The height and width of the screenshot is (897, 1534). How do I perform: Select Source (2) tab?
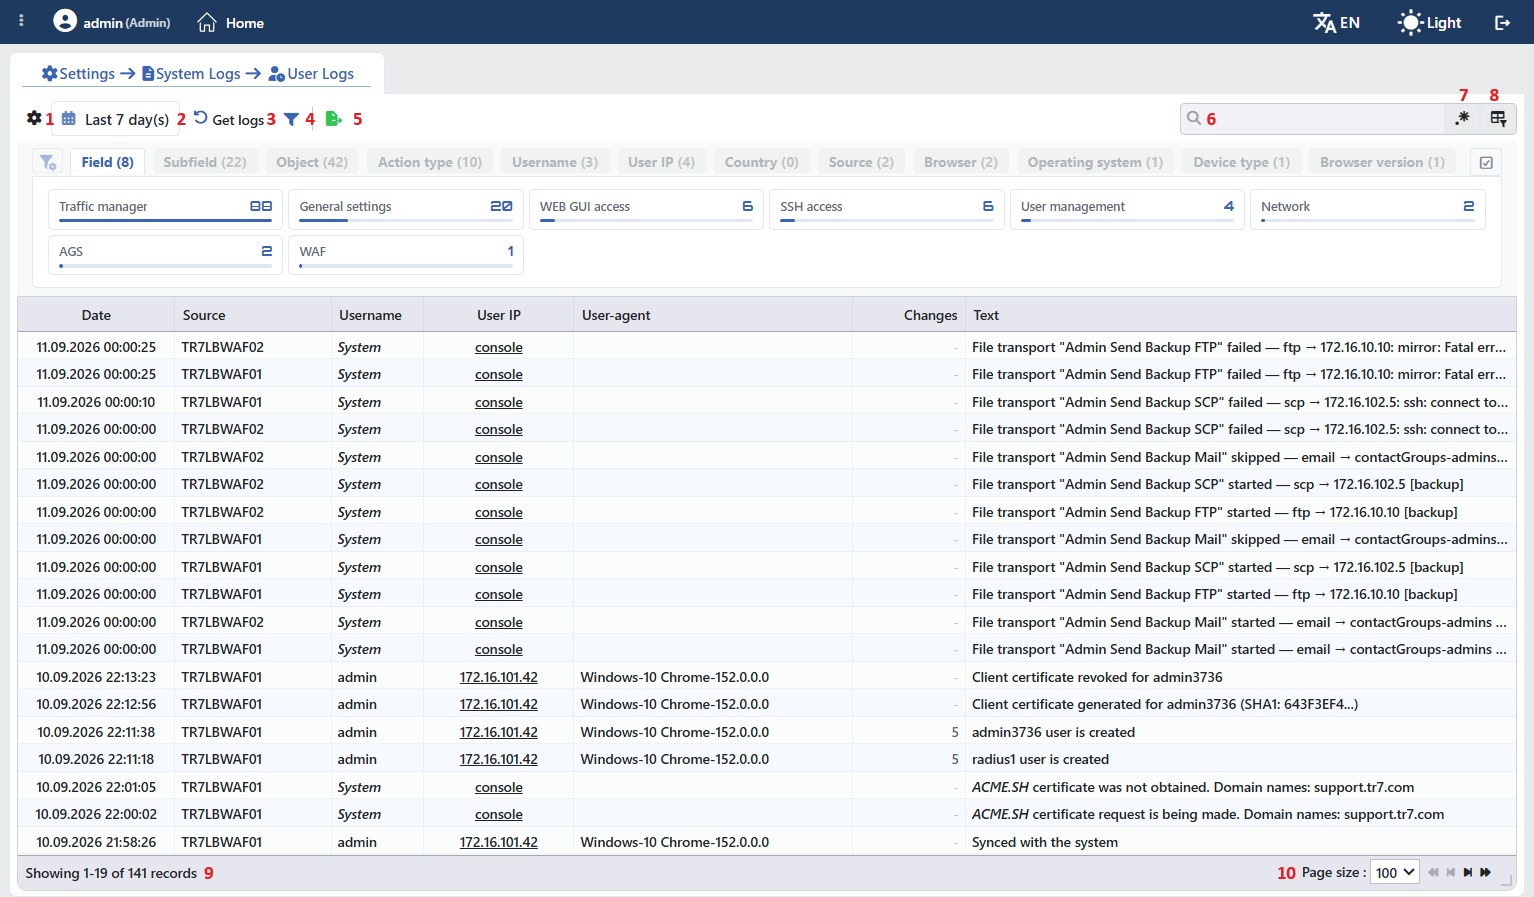click(x=861, y=162)
